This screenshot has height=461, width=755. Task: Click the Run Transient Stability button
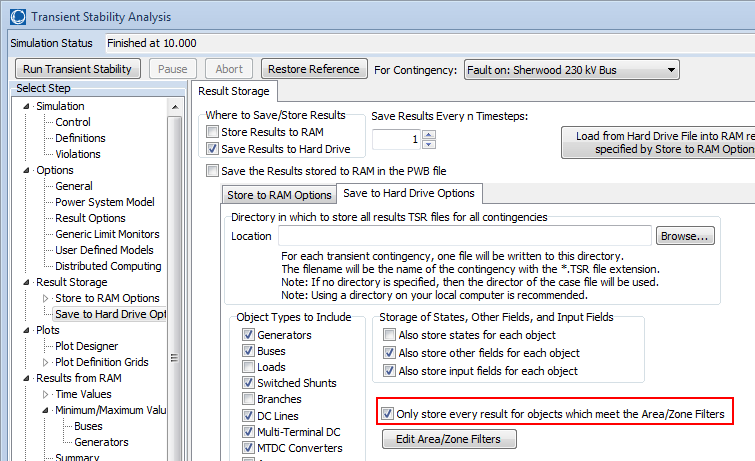(x=78, y=69)
